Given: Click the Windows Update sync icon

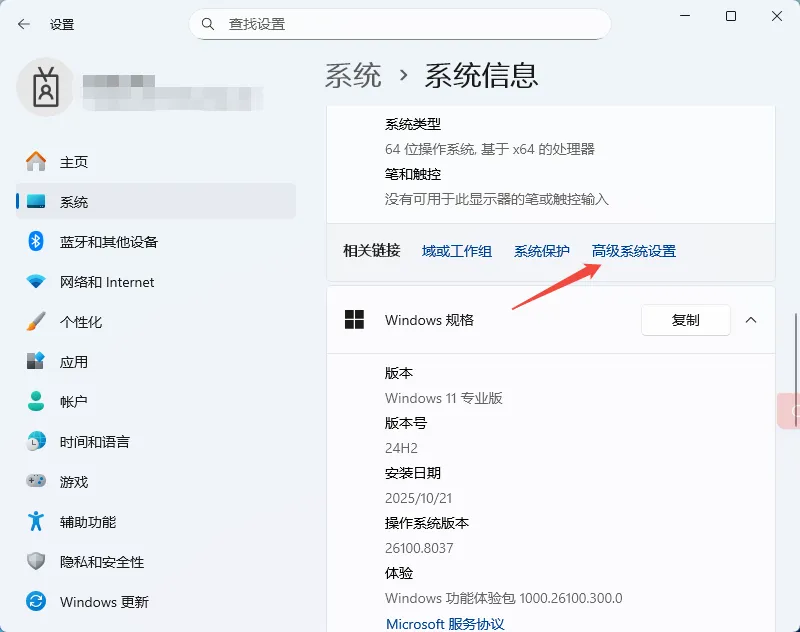Looking at the screenshot, I should coord(36,601).
